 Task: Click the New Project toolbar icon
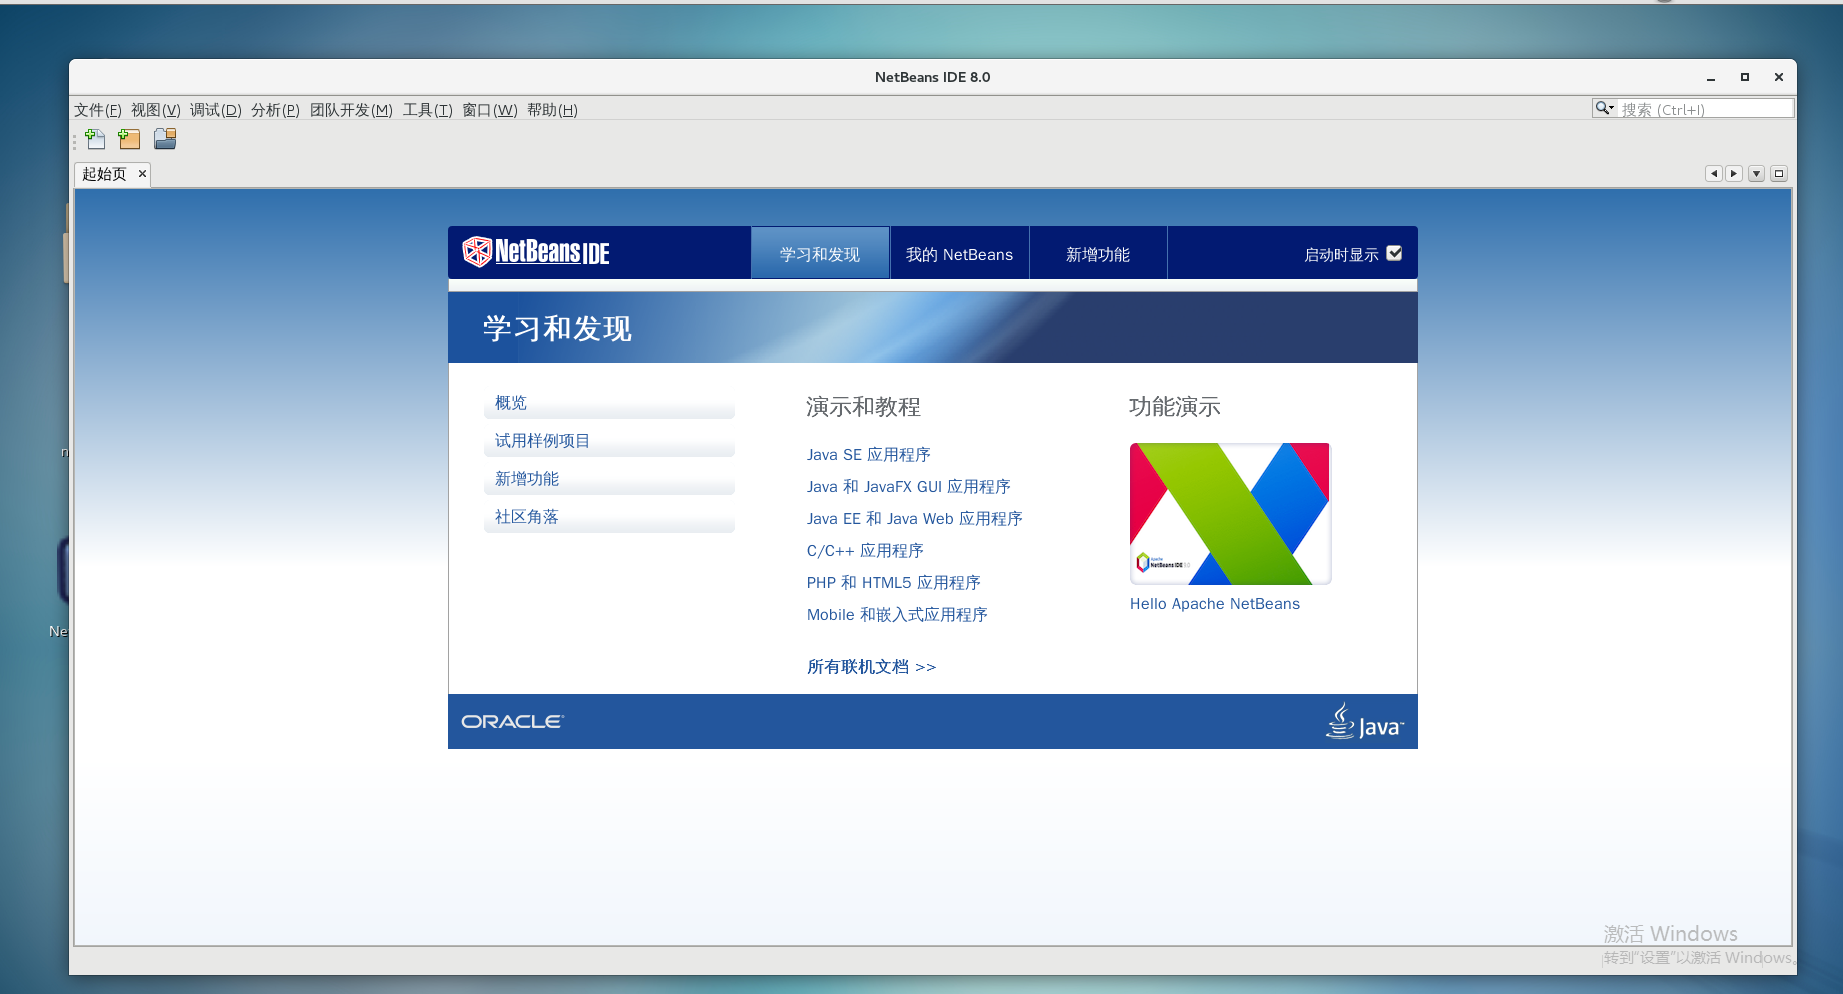(x=129, y=139)
